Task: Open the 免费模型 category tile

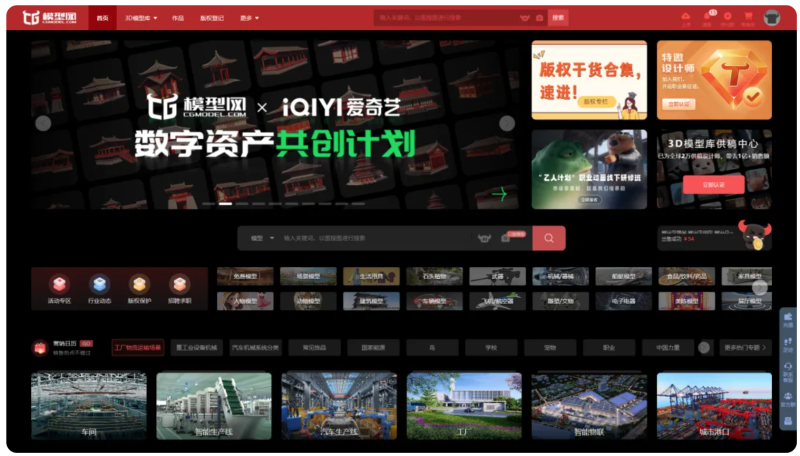Action: [x=245, y=276]
